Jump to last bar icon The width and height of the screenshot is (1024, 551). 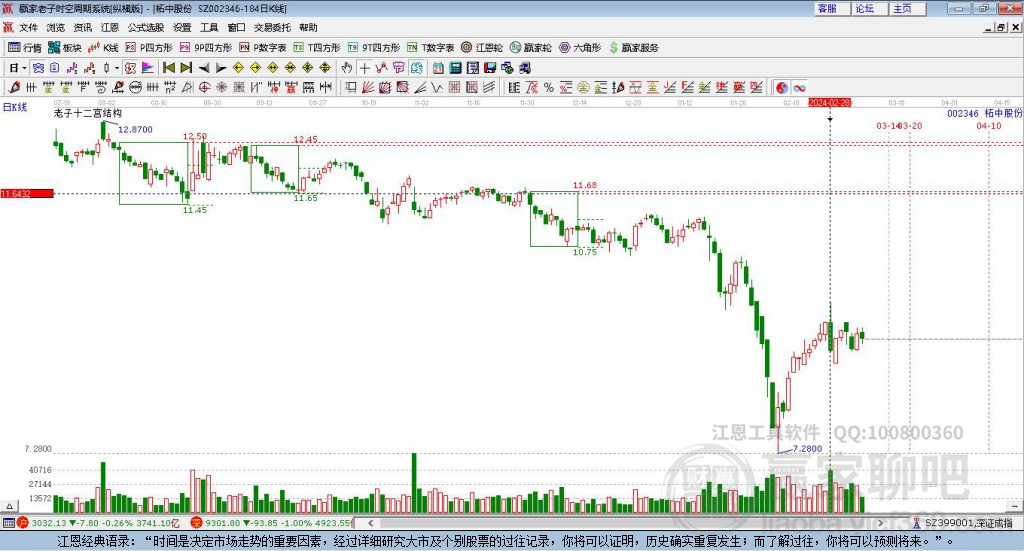(186, 68)
